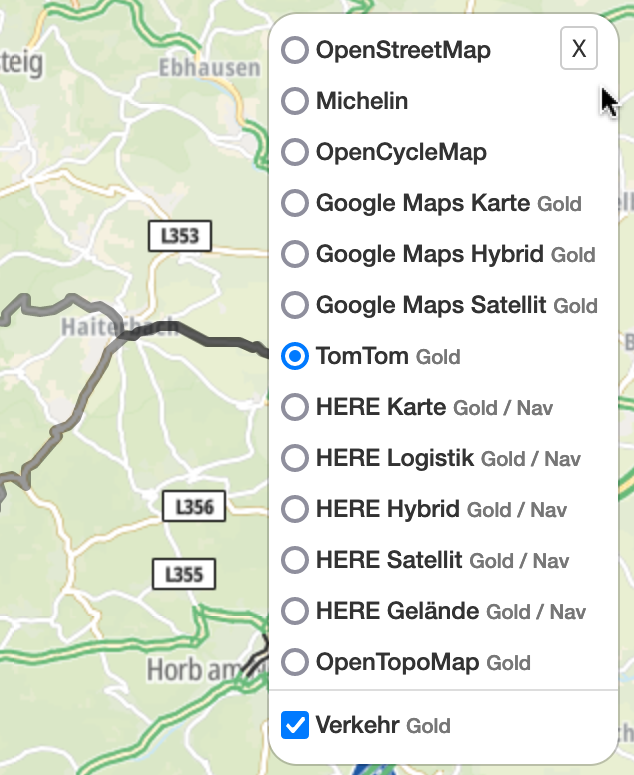
Task: Enable Google Maps Satellit view
Action: pos(295,305)
